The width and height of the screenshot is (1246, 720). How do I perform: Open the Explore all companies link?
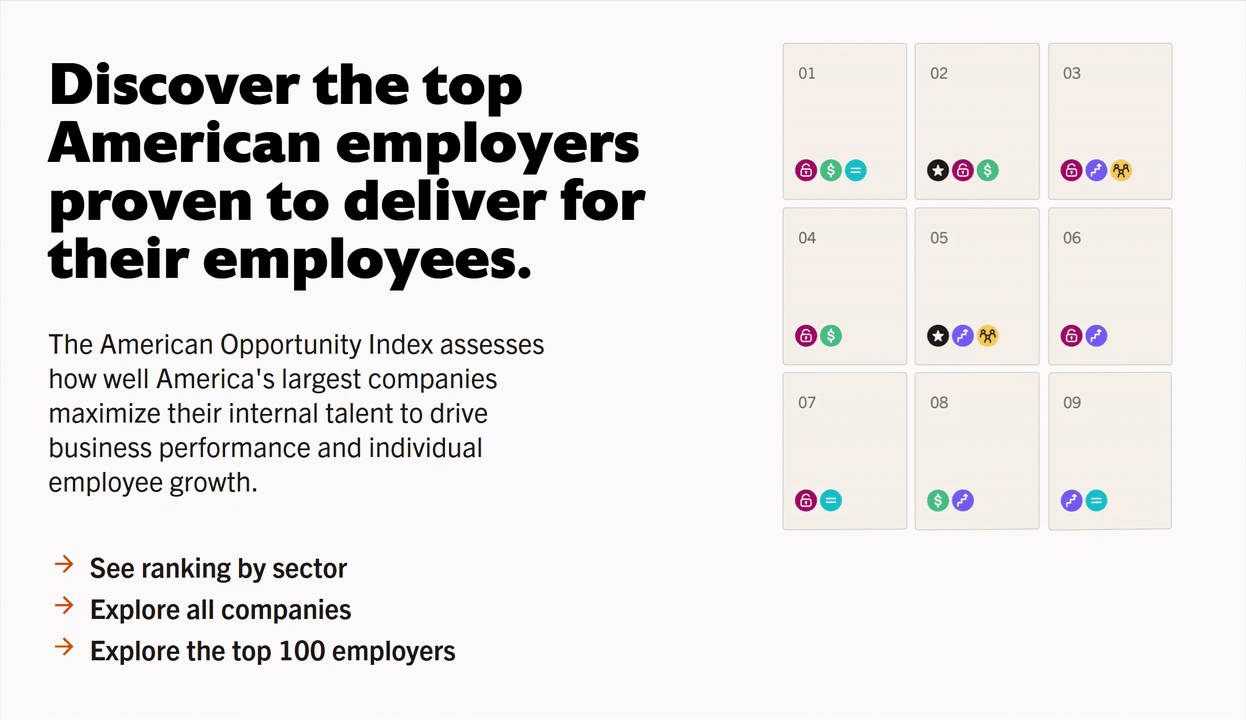click(x=220, y=609)
